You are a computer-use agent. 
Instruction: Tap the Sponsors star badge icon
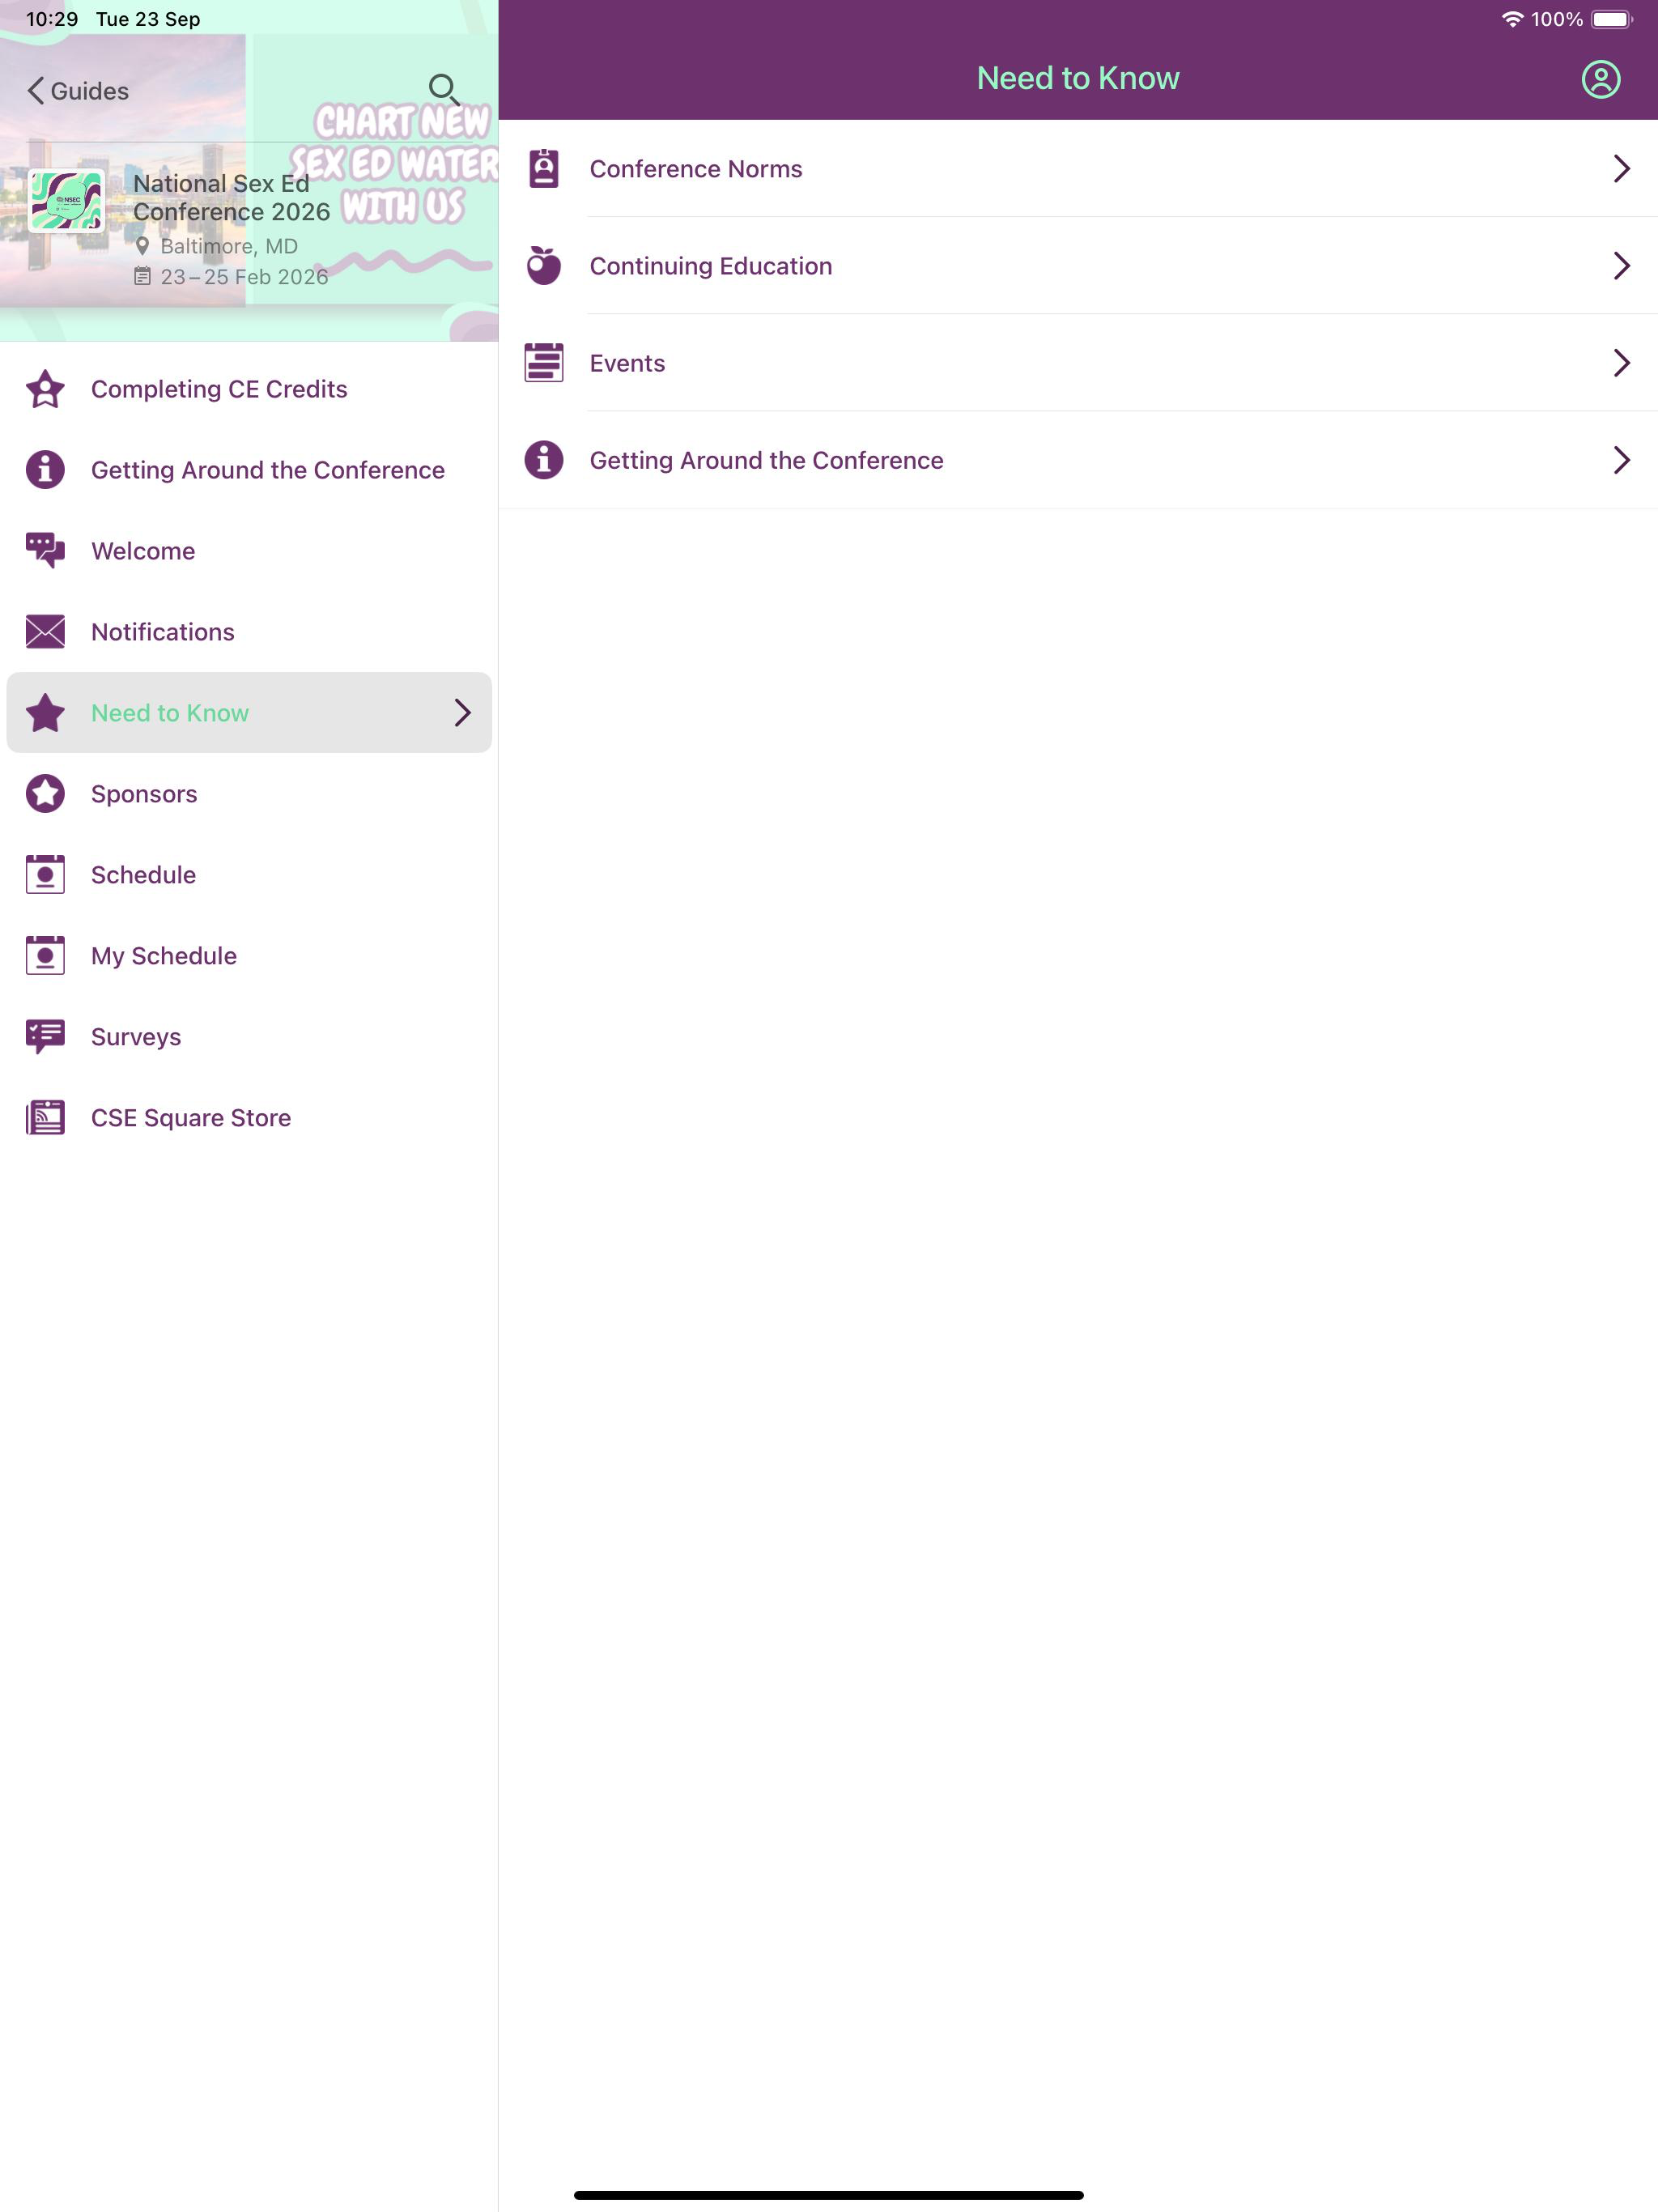(x=45, y=794)
